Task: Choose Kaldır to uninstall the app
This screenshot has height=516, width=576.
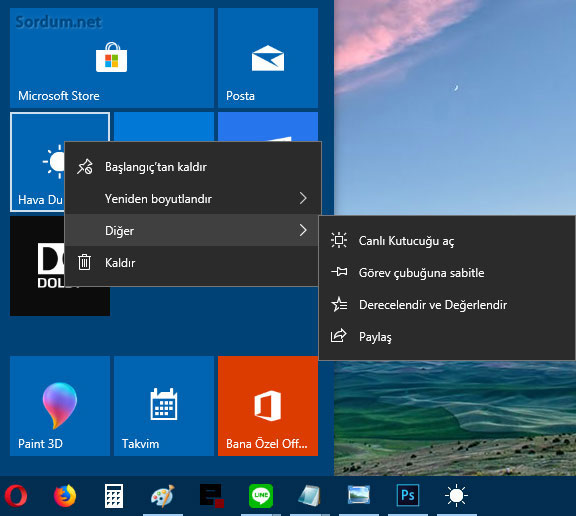Action: tap(191, 263)
